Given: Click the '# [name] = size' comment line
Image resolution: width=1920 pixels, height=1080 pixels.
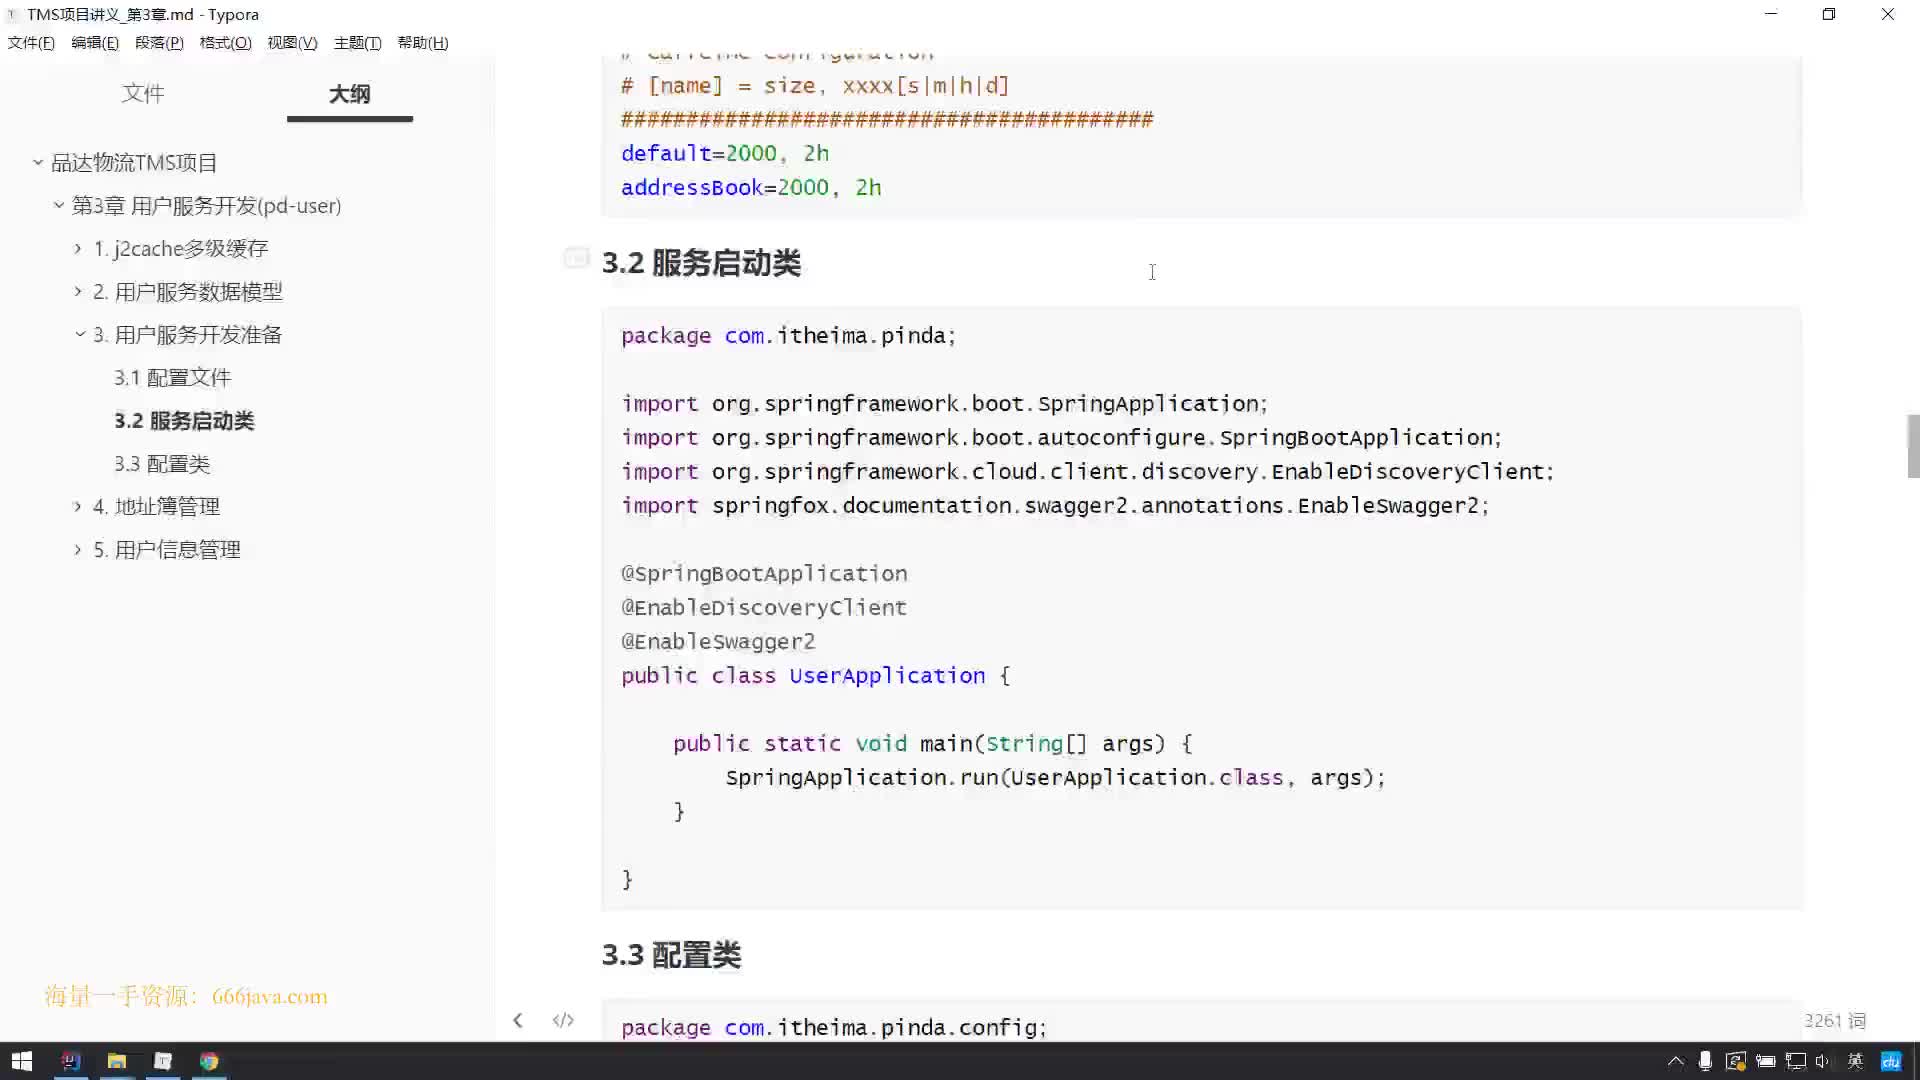Looking at the screenshot, I should pyautogui.click(x=815, y=85).
